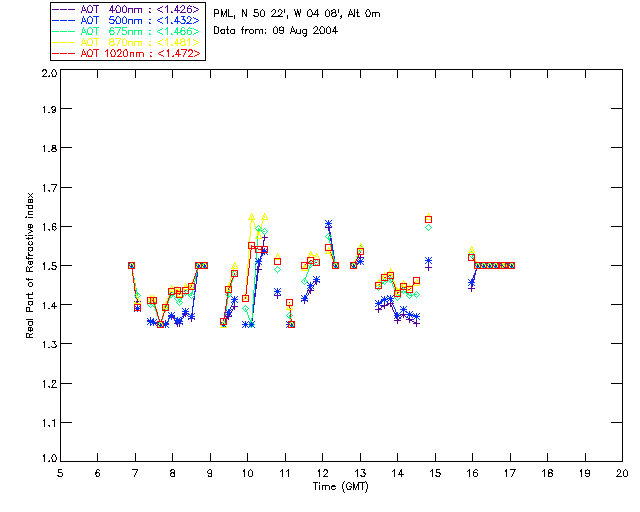Viewport: 640px width, 512px height.
Task: Select the 'Data from: 09 Aug 2004' text
Action: [276, 31]
